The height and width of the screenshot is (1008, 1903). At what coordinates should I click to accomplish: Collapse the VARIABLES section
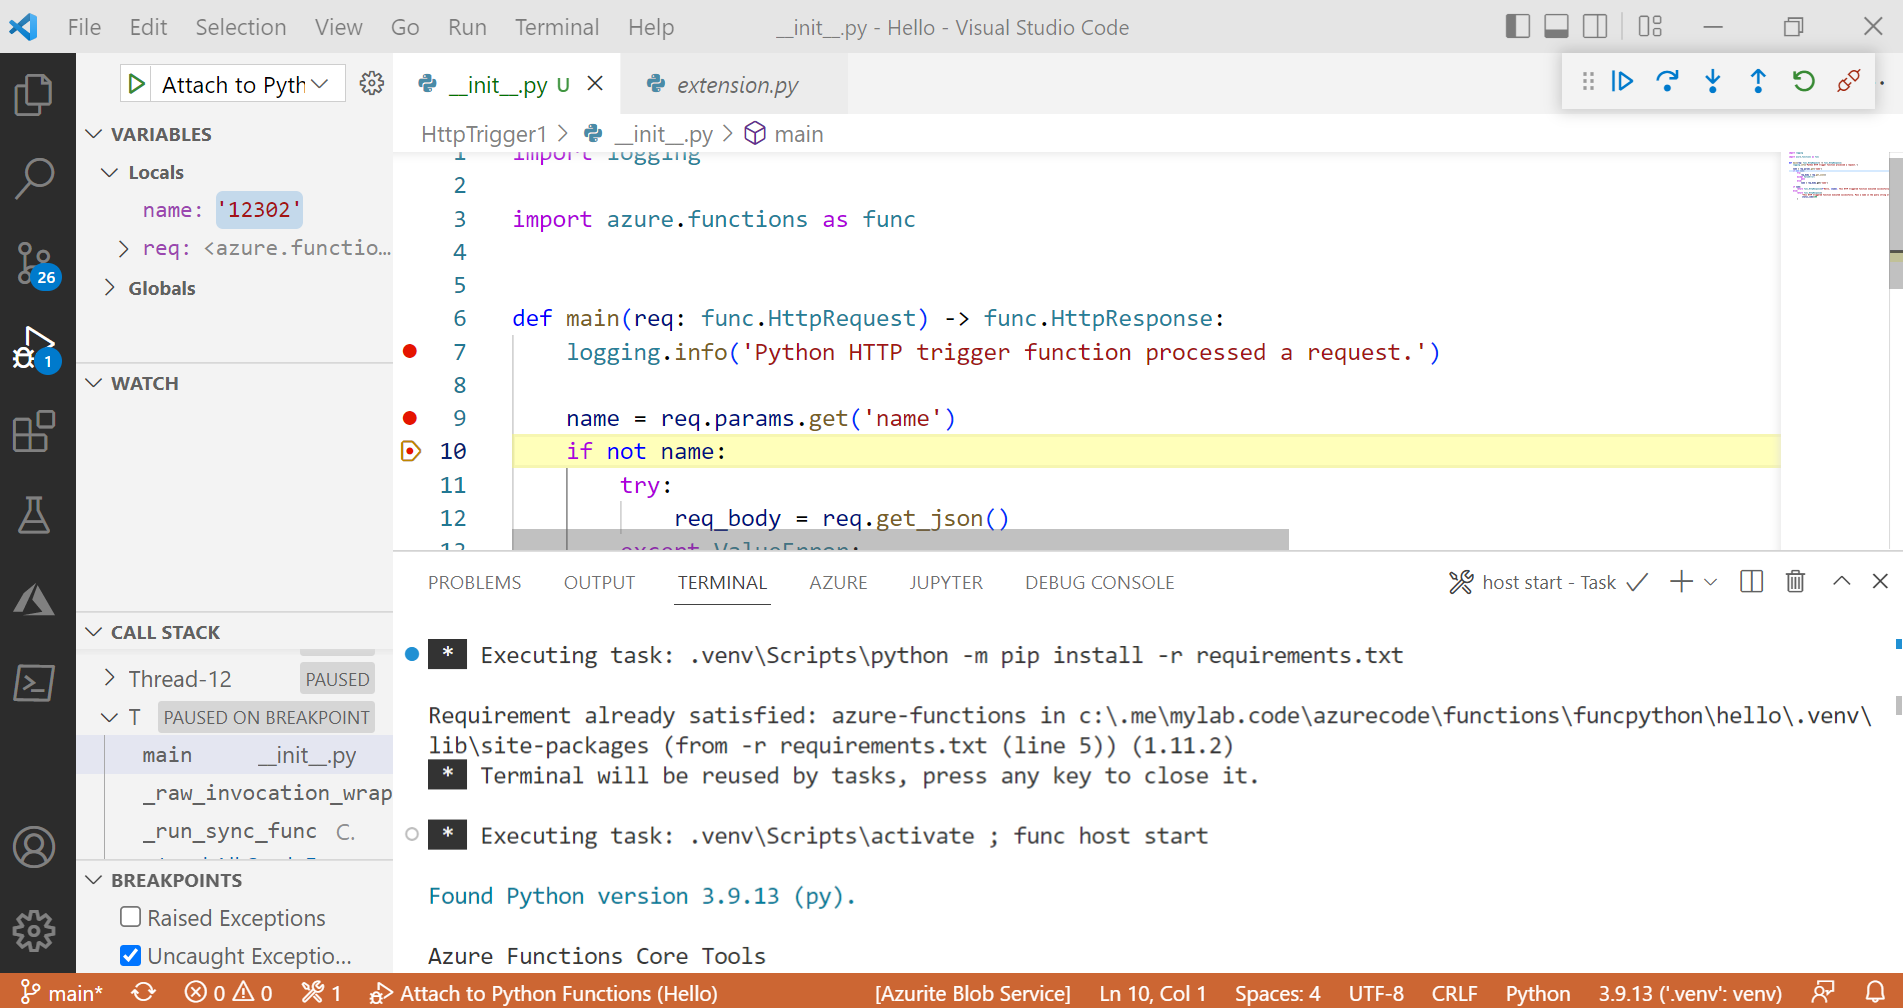[x=93, y=134]
